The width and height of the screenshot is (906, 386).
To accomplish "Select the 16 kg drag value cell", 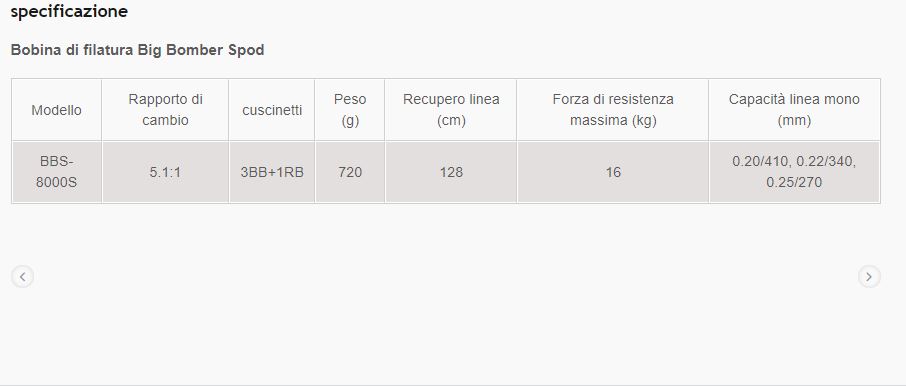I will pyautogui.click(x=612, y=172).
